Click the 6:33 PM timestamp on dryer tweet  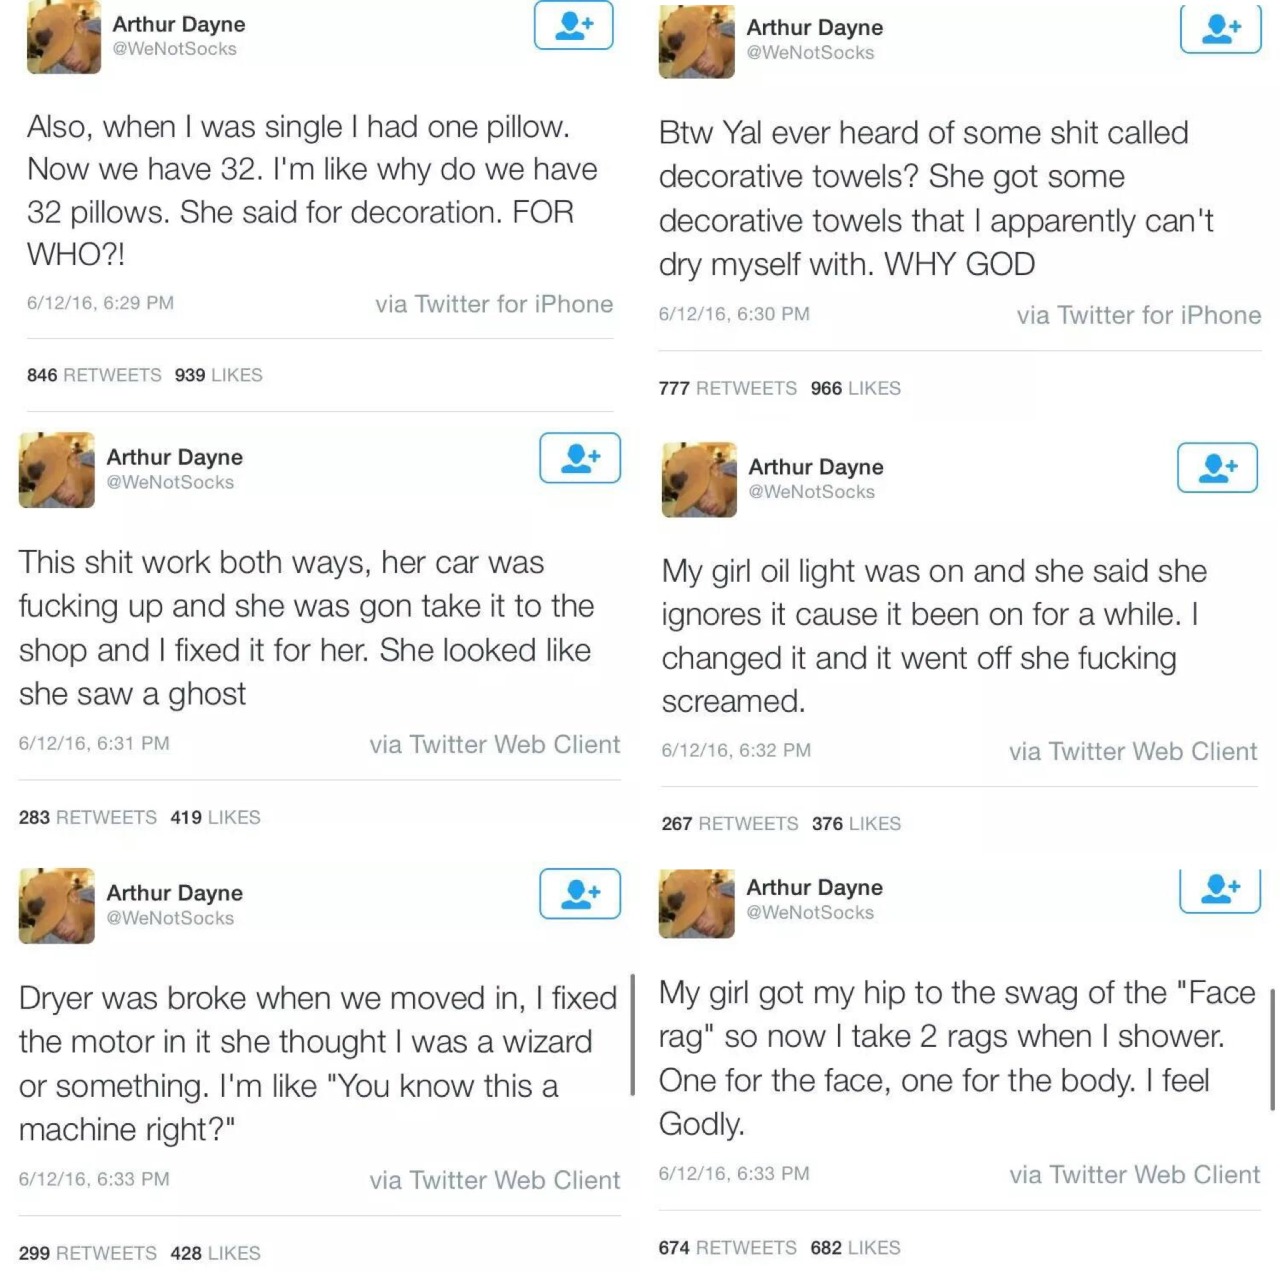point(94,1179)
